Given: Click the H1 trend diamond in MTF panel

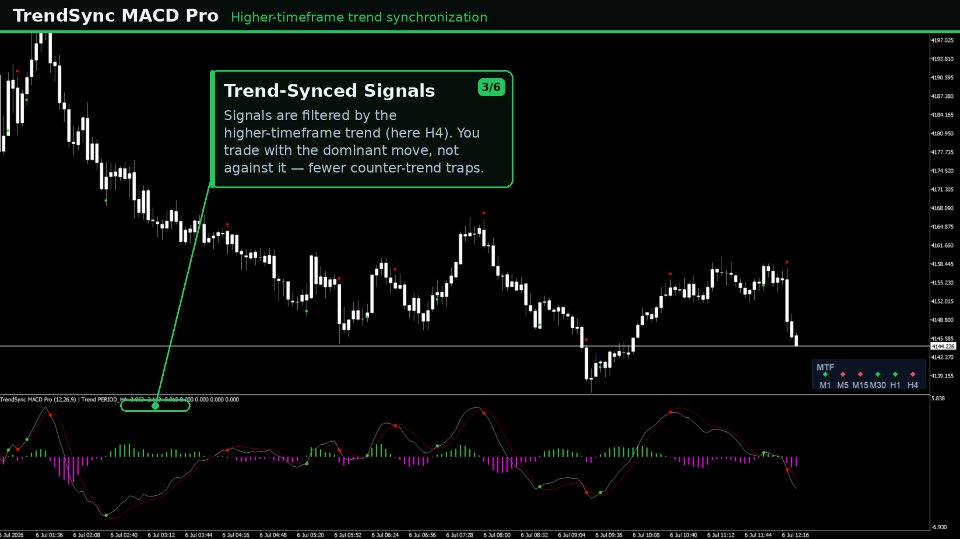Looking at the screenshot, I should point(895,374).
